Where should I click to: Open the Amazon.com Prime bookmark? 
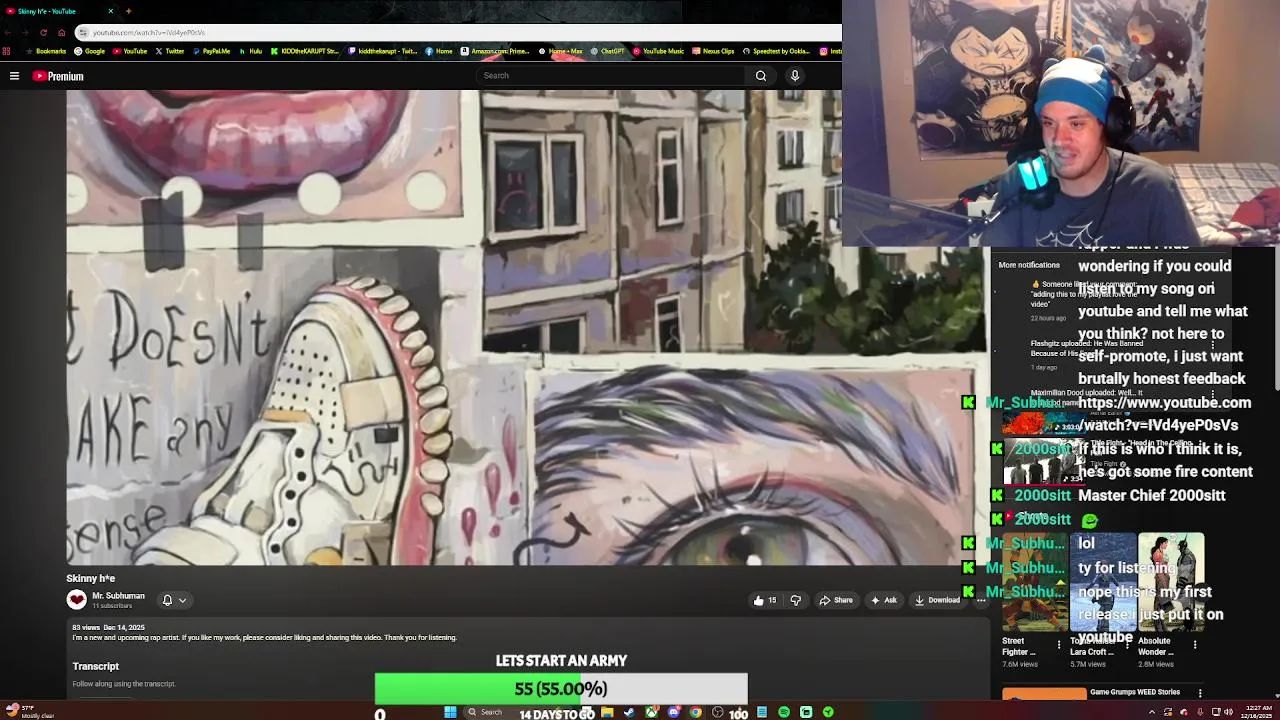[x=495, y=51]
